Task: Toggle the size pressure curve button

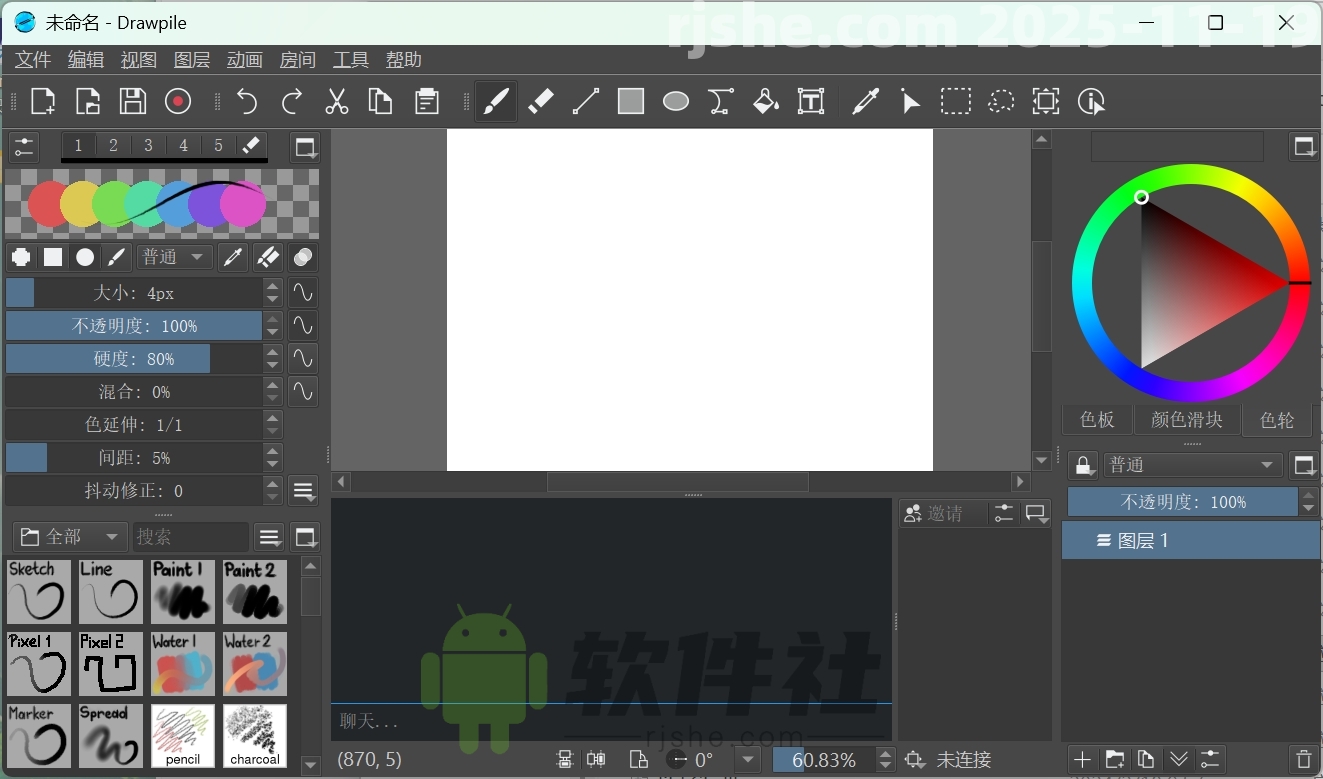Action: coord(303,293)
